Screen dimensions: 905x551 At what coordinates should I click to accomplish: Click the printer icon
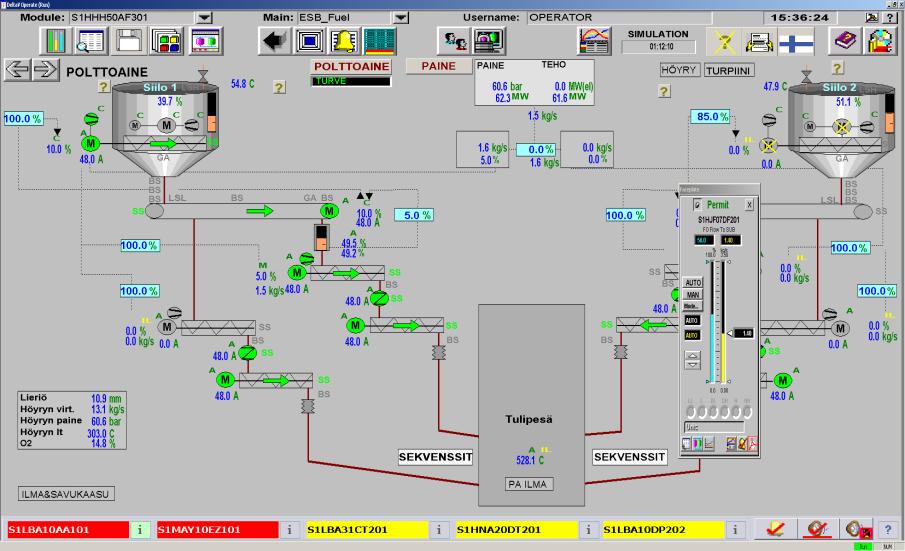click(760, 42)
